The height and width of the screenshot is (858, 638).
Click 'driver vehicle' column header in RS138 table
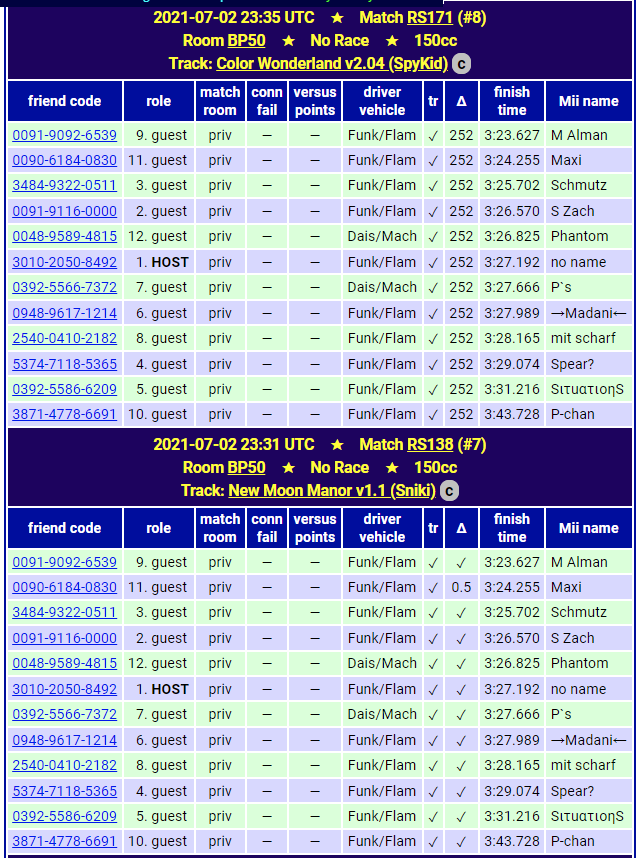tap(382, 527)
